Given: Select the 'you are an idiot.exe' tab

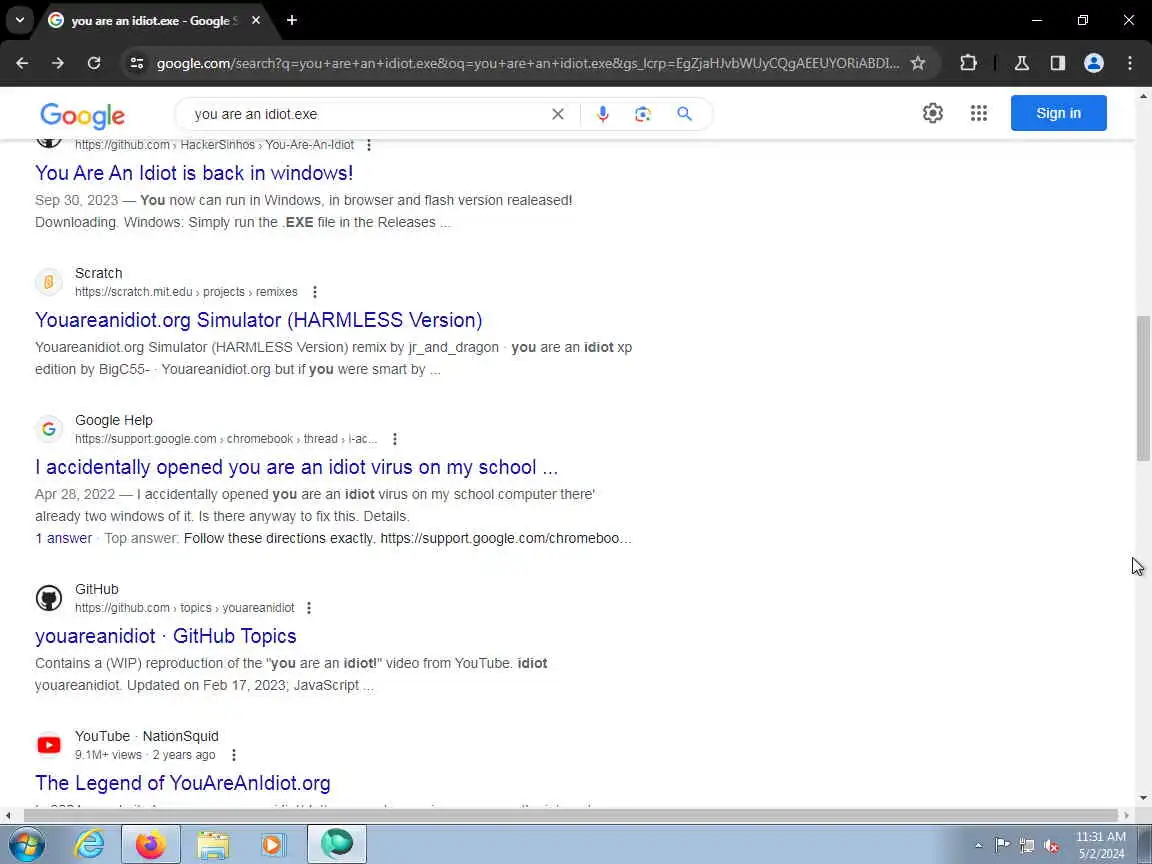Looking at the screenshot, I should coord(155,21).
